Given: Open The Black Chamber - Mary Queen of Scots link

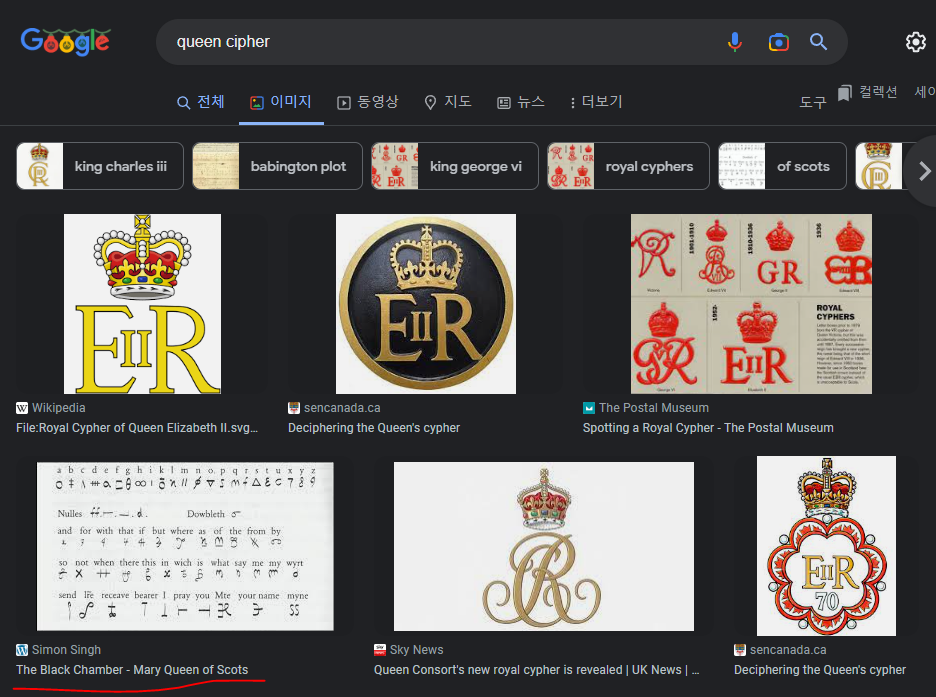Looking at the screenshot, I should click(132, 670).
